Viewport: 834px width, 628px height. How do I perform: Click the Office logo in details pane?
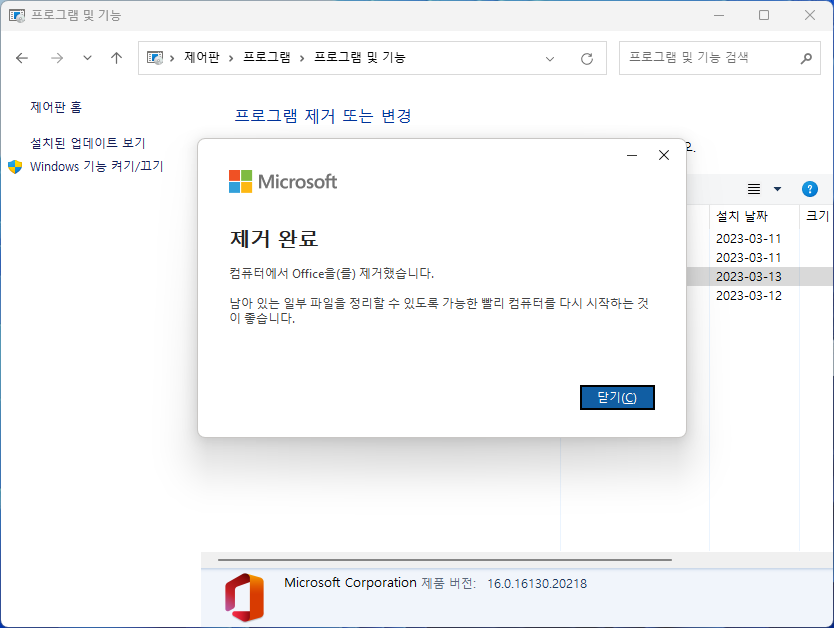point(244,597)
